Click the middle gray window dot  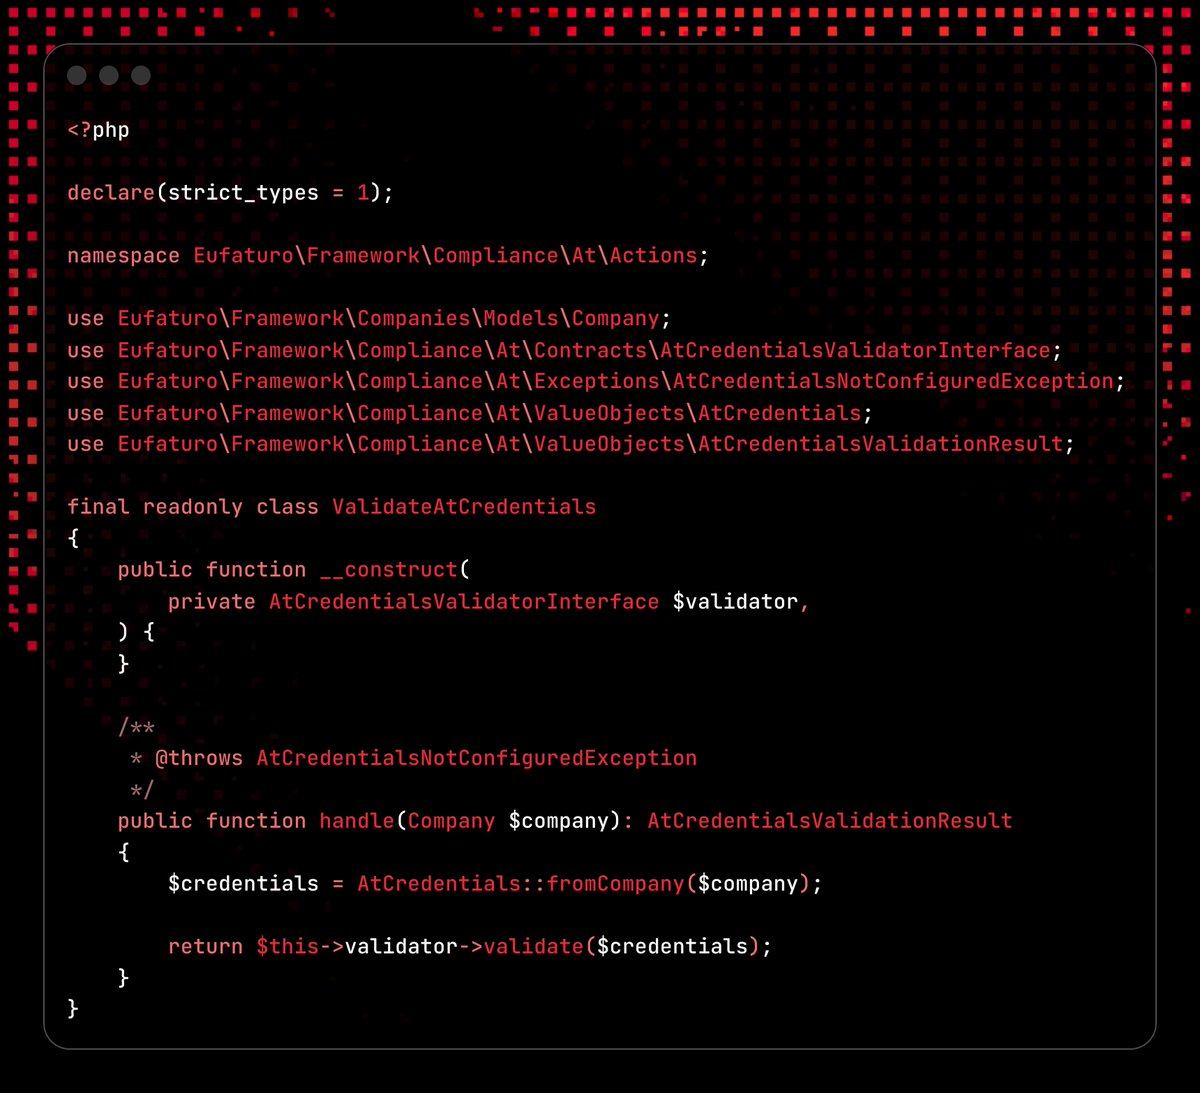(109, 76)
